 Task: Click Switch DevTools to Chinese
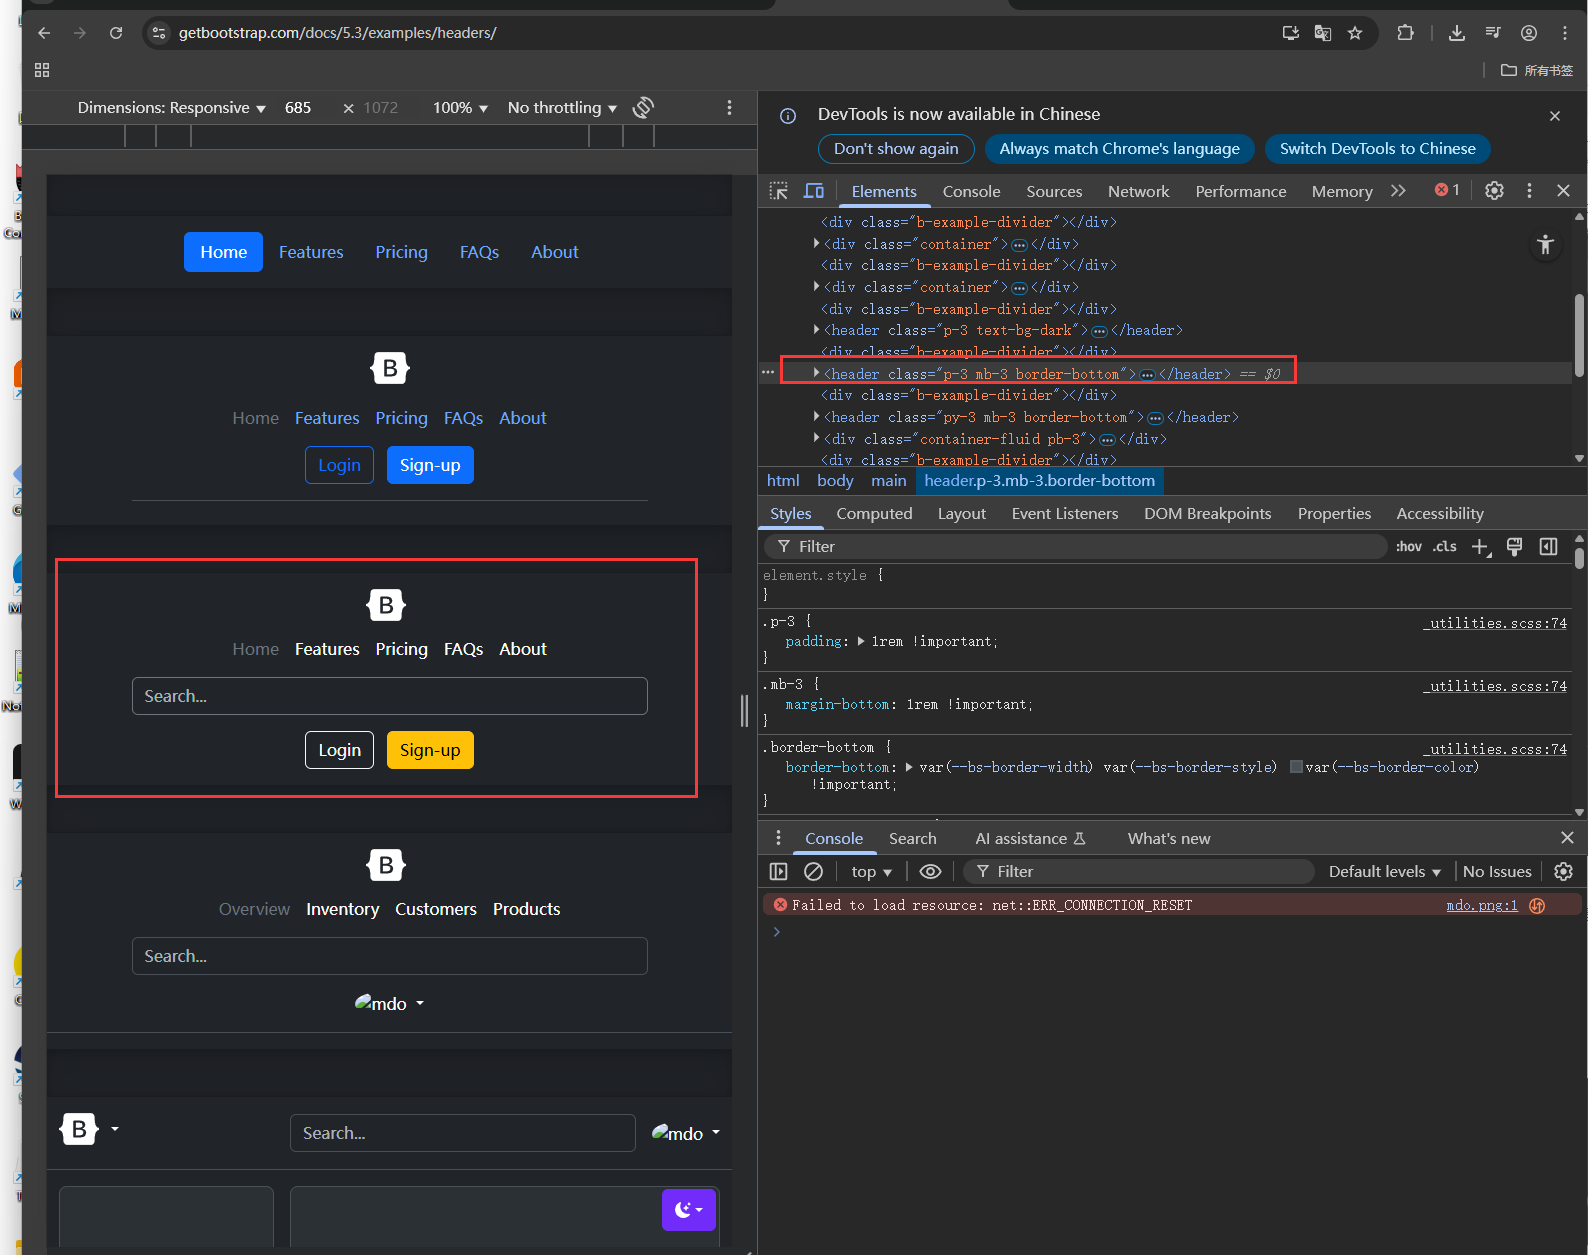pyautogui.click(x=1378, y=149)
